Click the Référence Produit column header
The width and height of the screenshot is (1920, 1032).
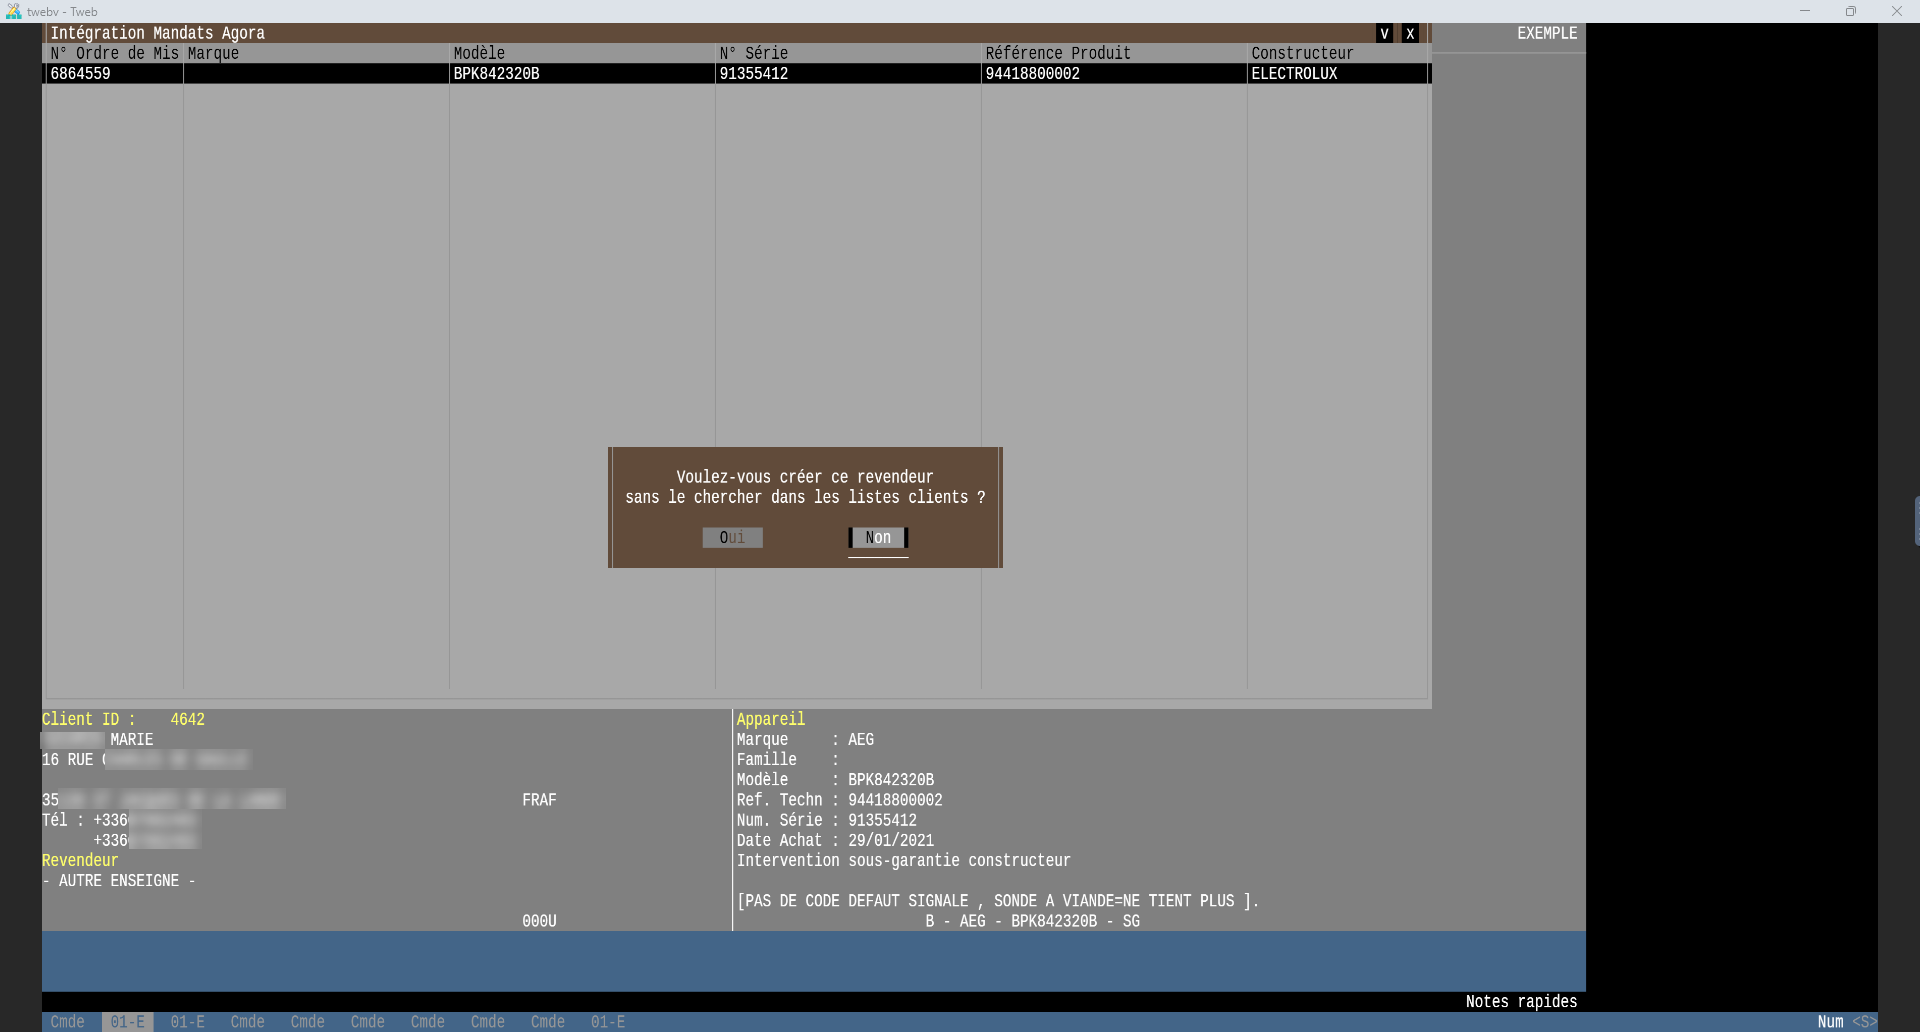coord(1057,53)
